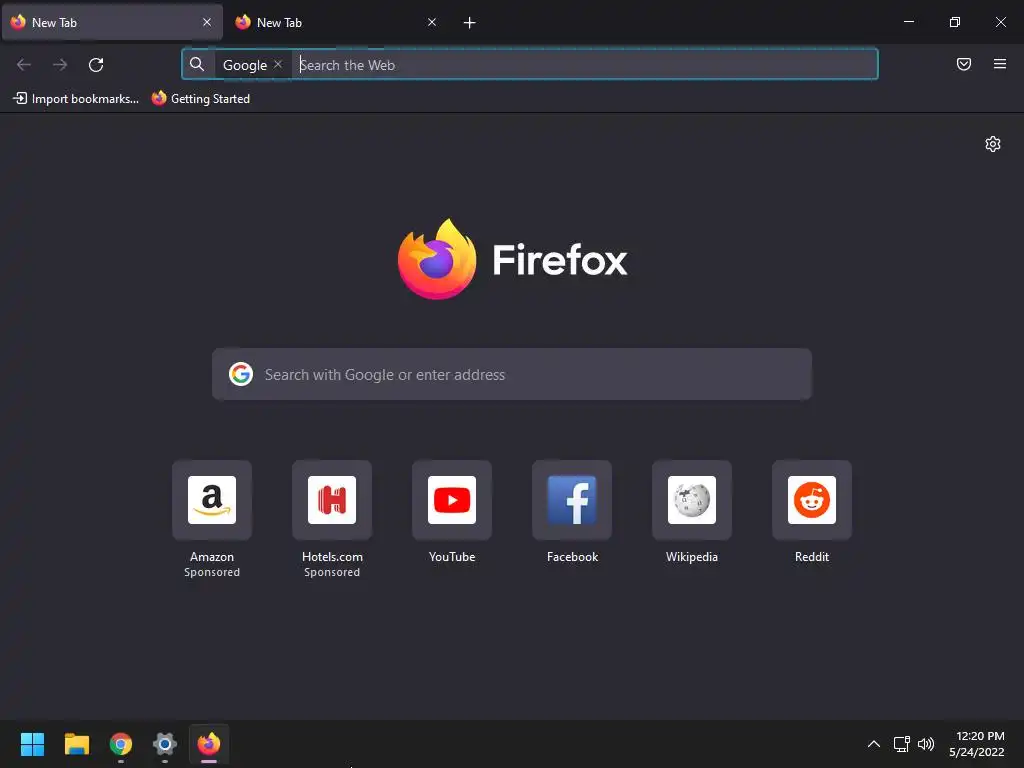
Task: Remove the Google search engine chip
Action: point(278,64)
